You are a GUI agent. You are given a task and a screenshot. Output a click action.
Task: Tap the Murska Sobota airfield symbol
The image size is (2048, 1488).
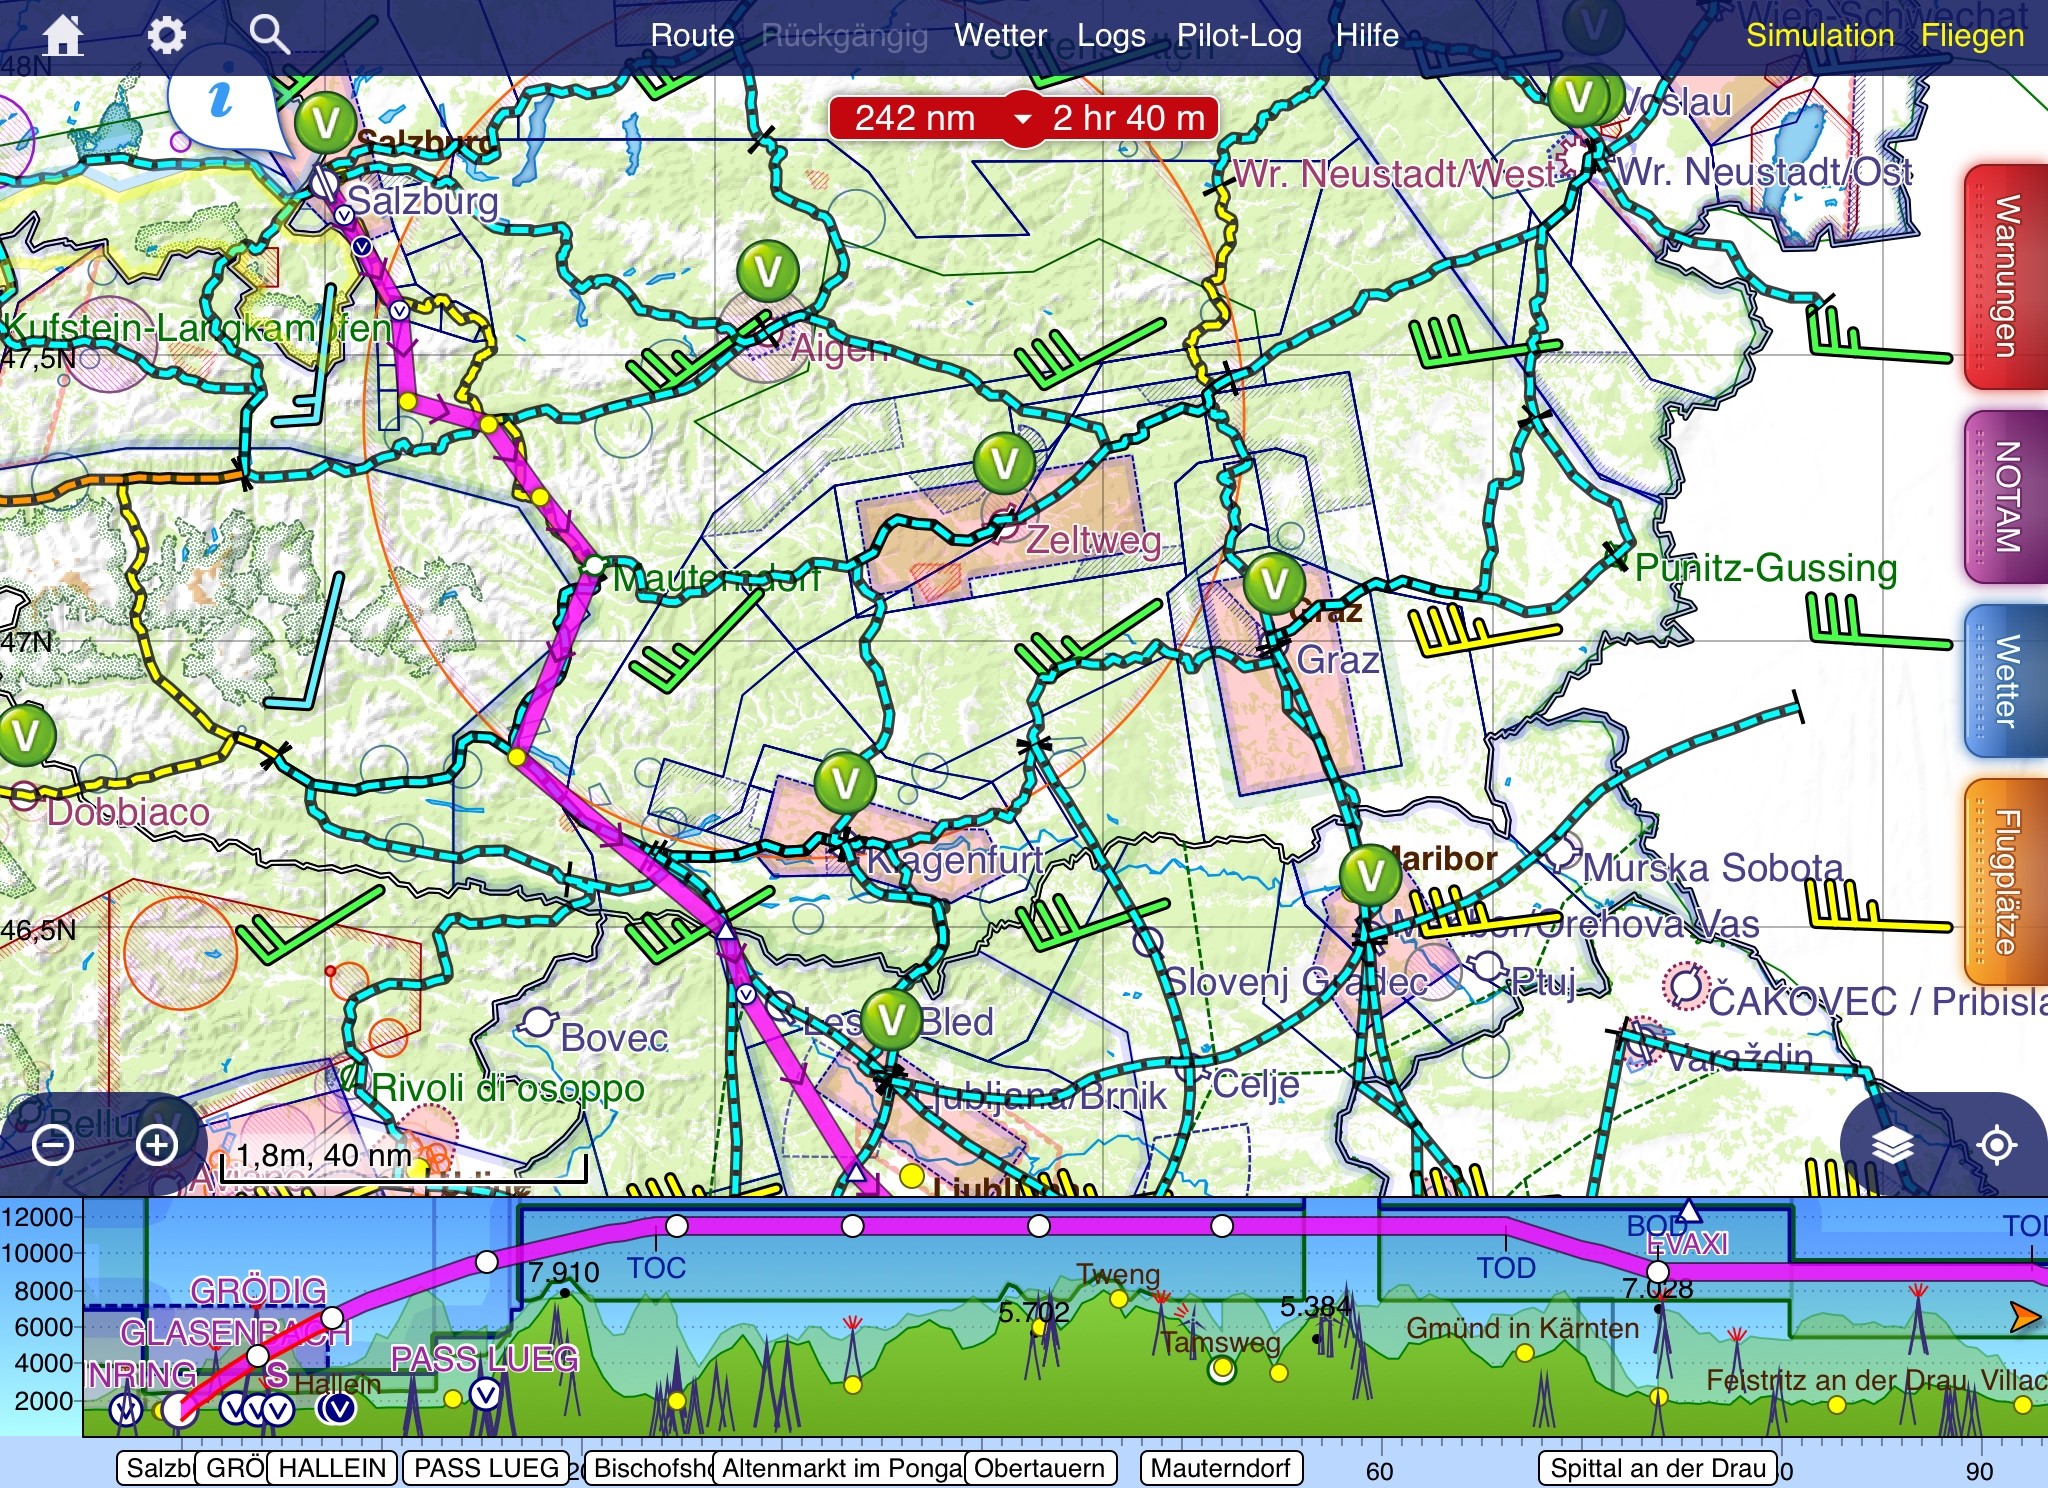(1562, 853)
